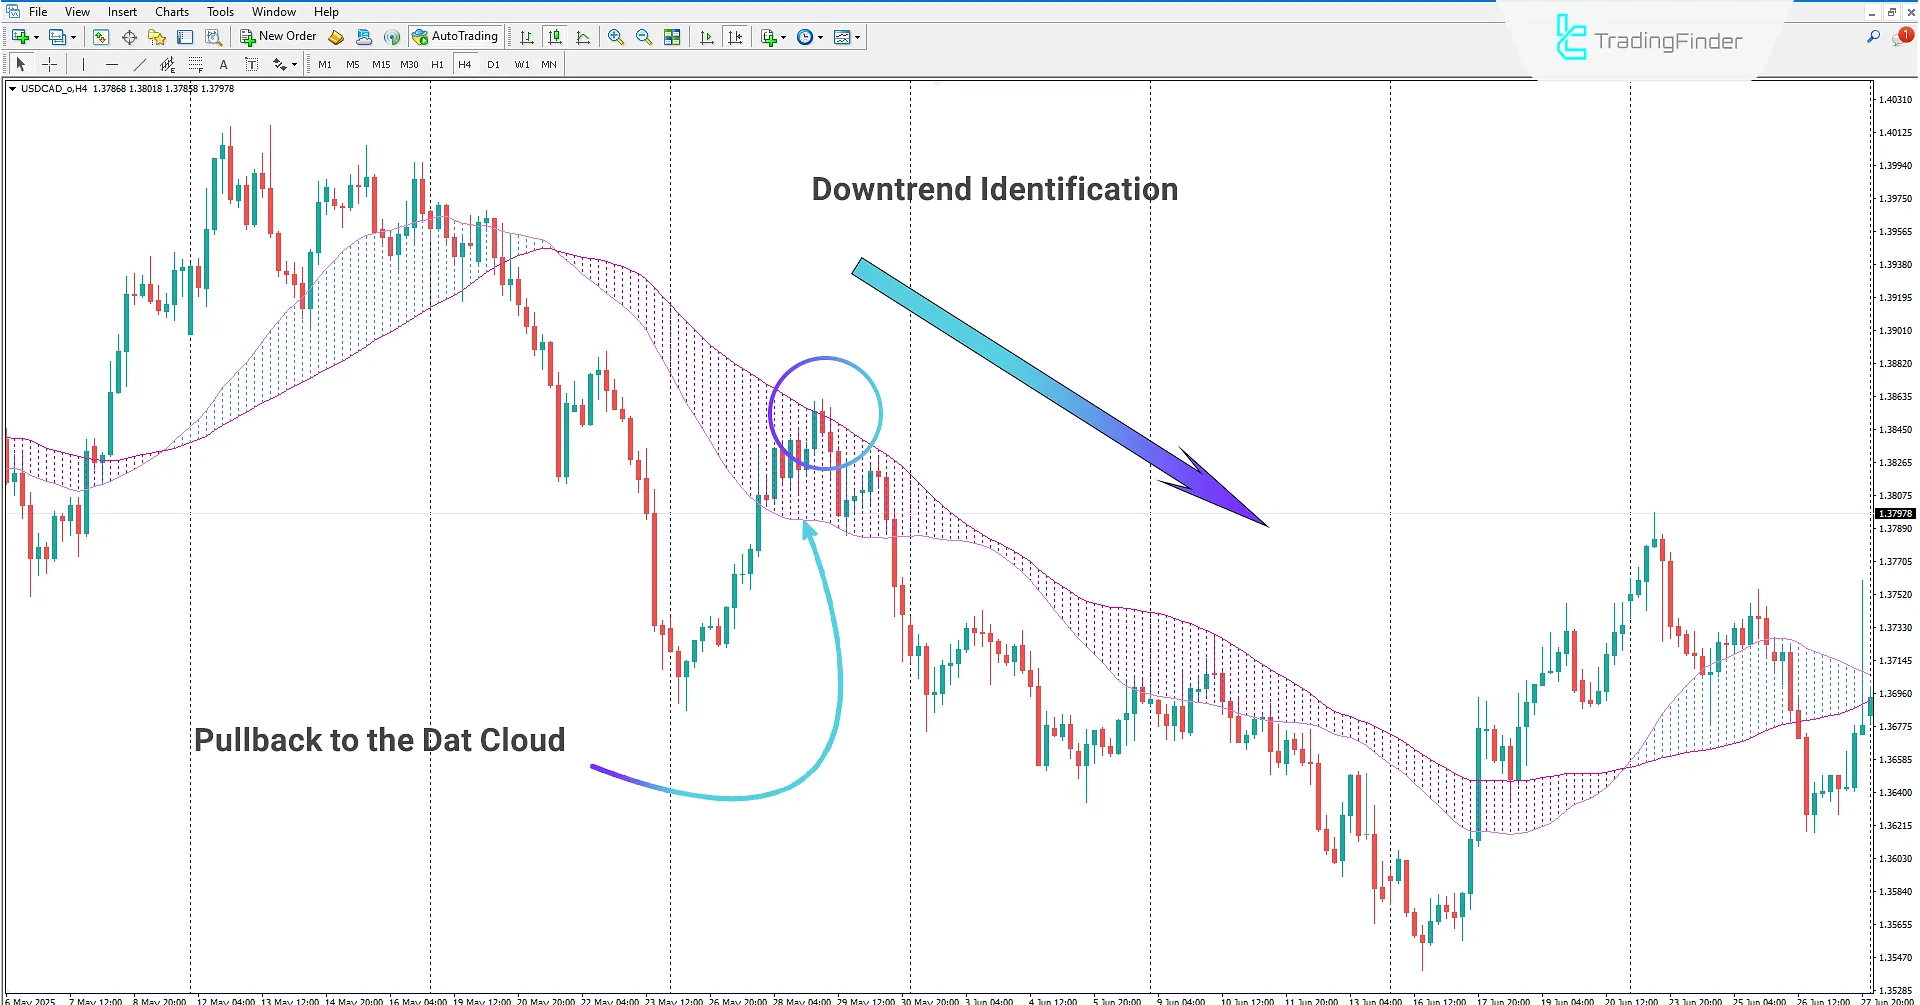
Task: Open the Market Watch panel
Action: click(101, 37)
